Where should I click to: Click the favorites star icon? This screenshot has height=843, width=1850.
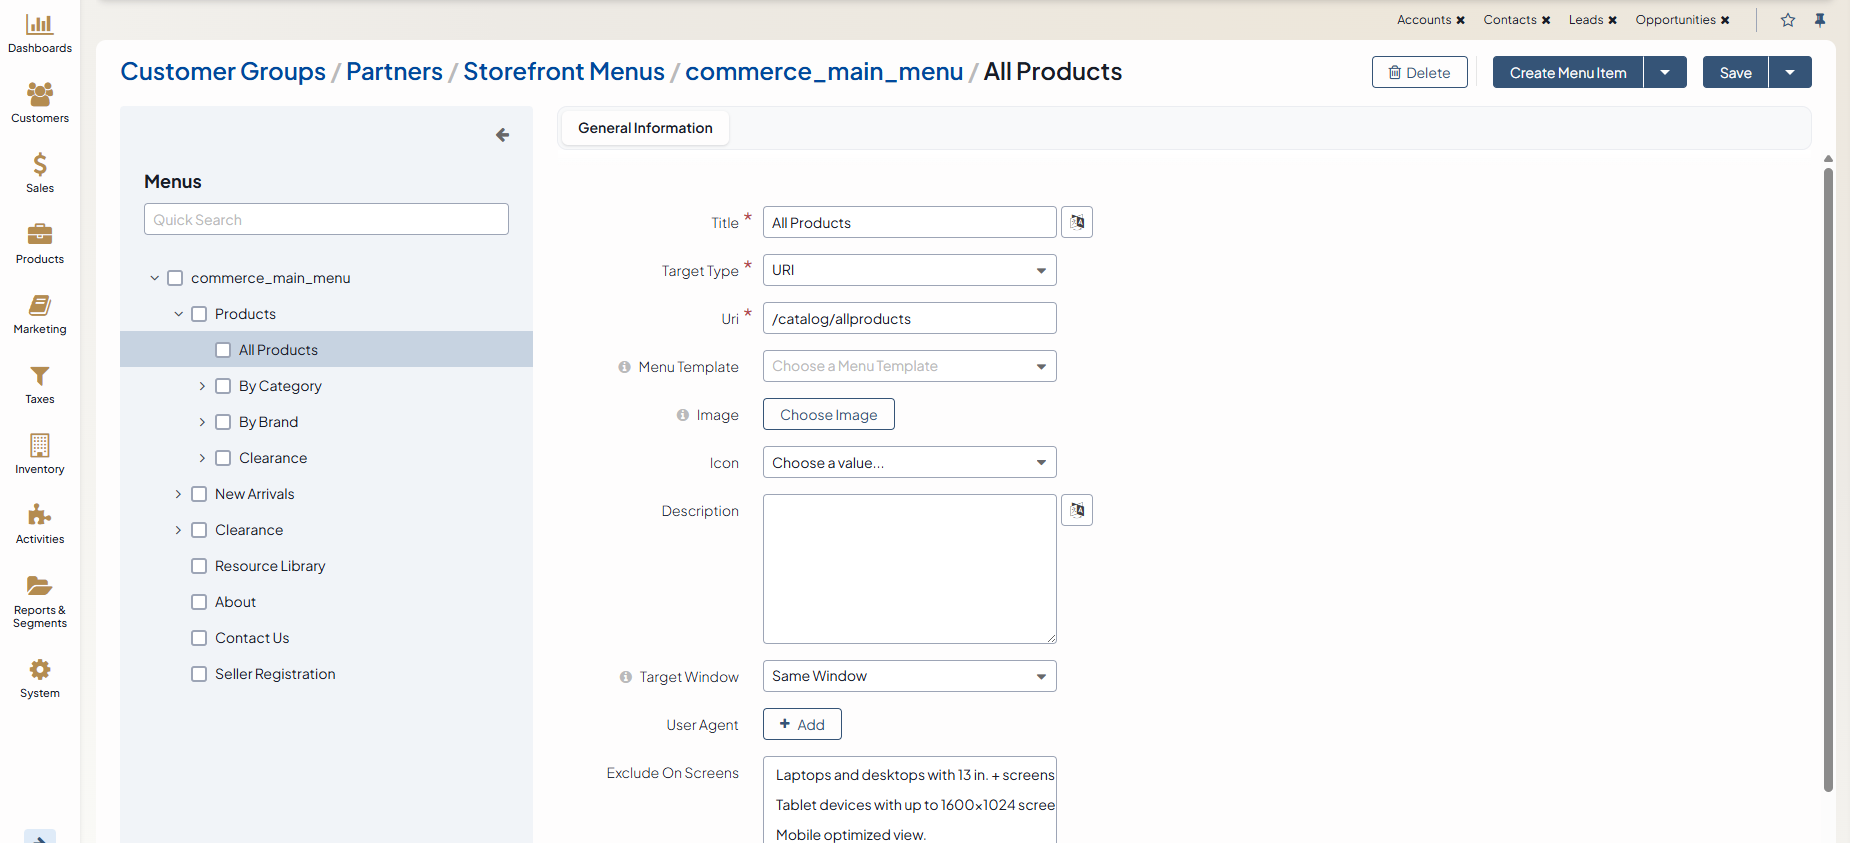1788,20
